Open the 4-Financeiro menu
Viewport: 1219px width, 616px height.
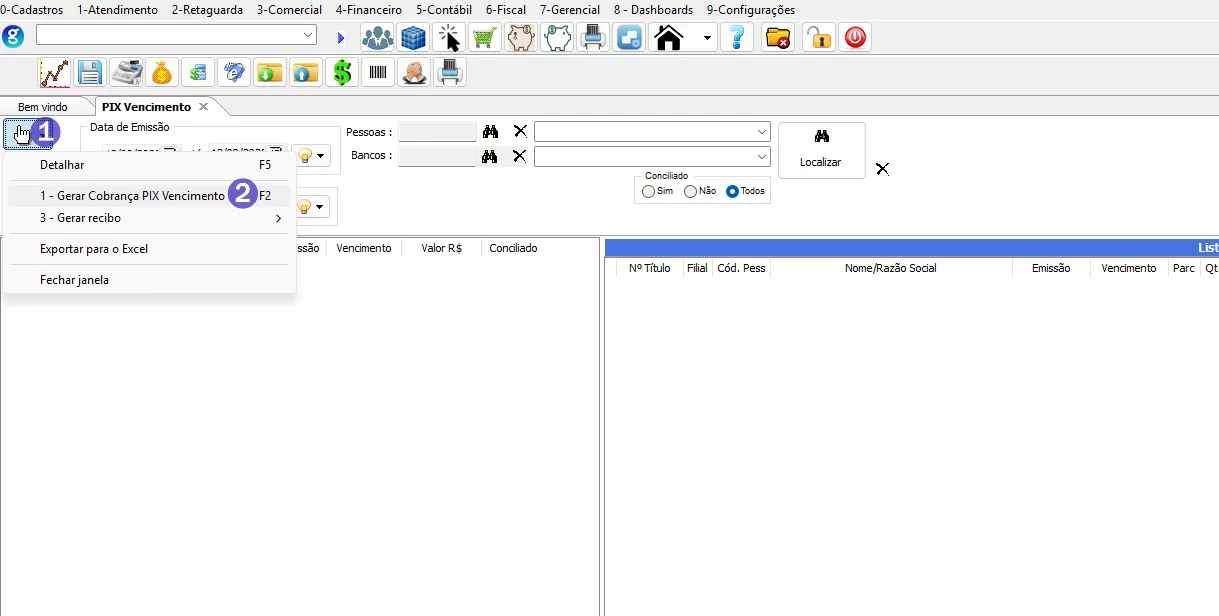click(x=368, y=10)
